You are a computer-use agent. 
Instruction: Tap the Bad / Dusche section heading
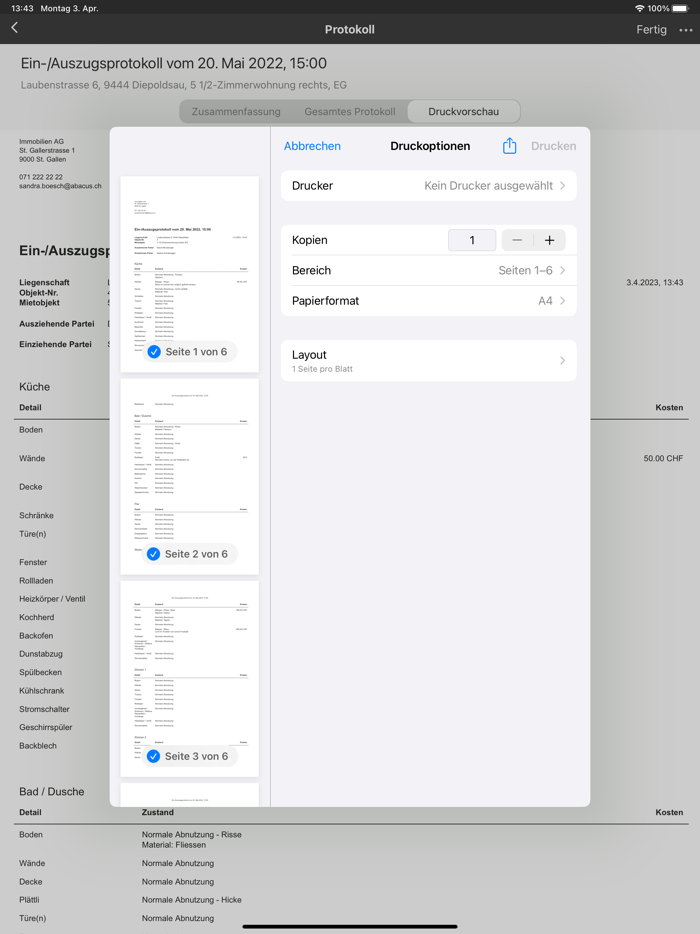(x=51, y=792)
